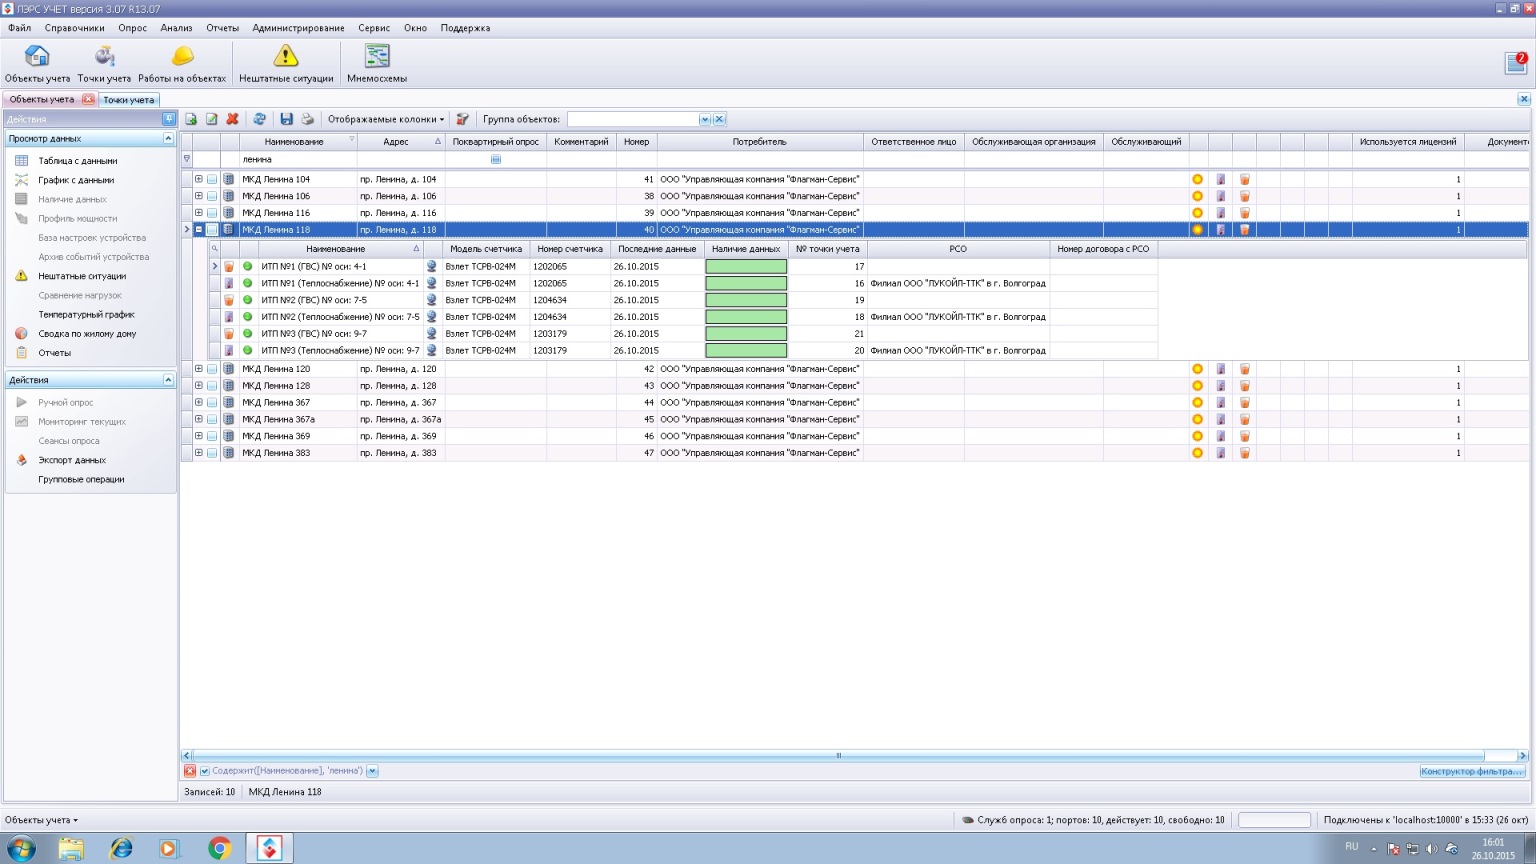
Task: Toggle the checkbox in МКД Ленина 367 row
Action: 212,403
